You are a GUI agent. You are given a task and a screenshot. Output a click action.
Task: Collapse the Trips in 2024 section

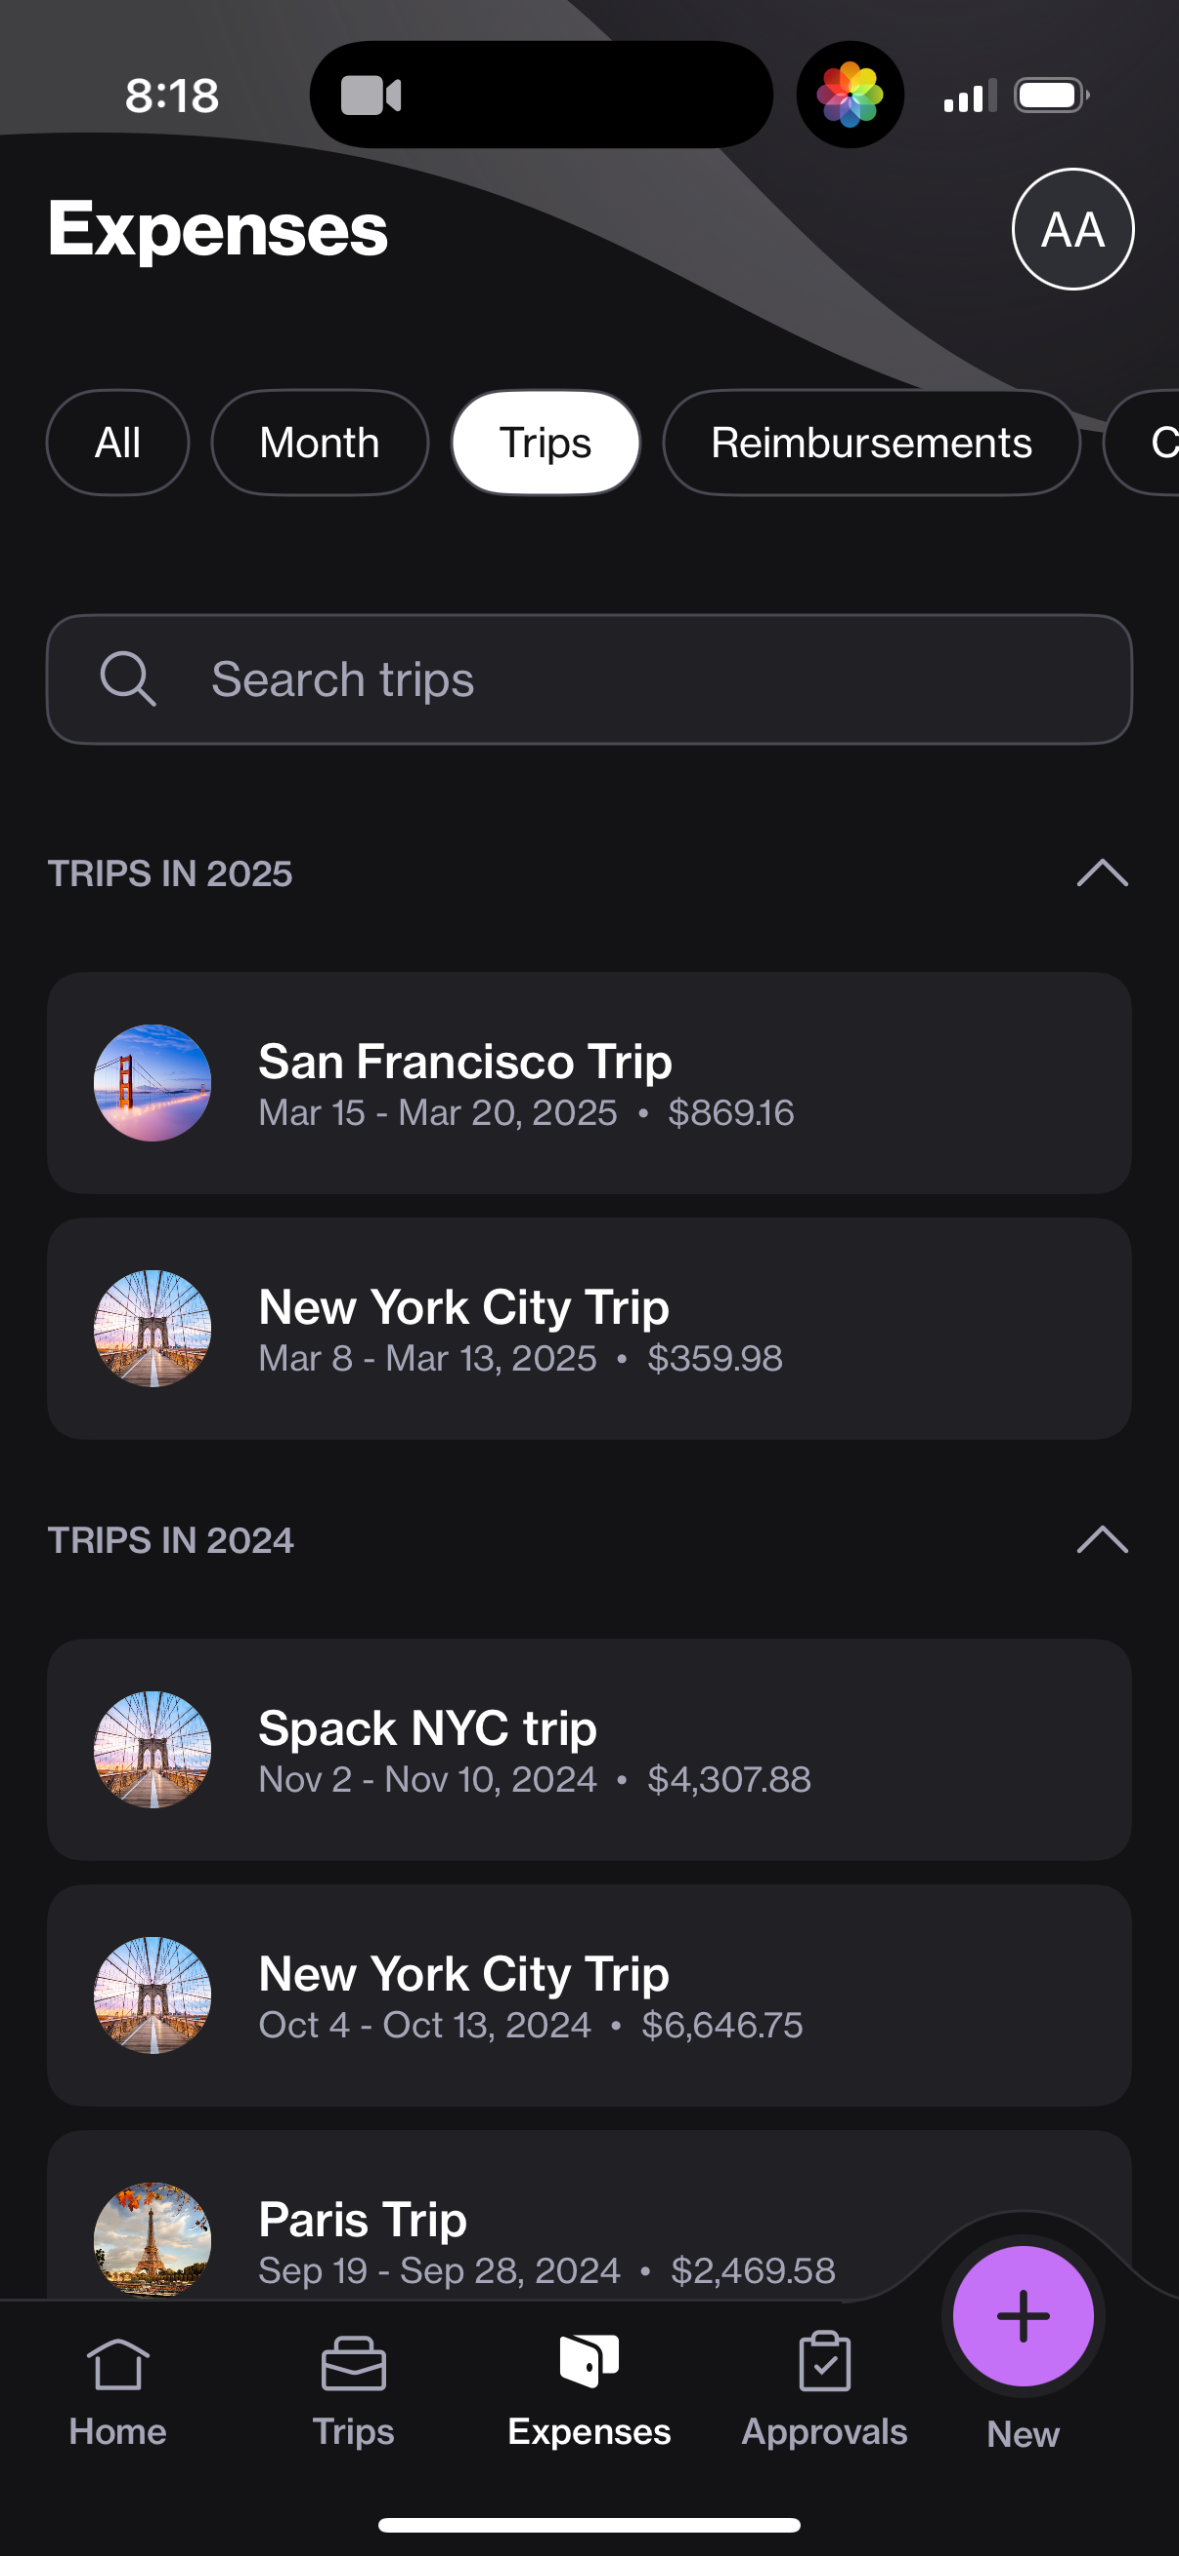(1102, 1539)
